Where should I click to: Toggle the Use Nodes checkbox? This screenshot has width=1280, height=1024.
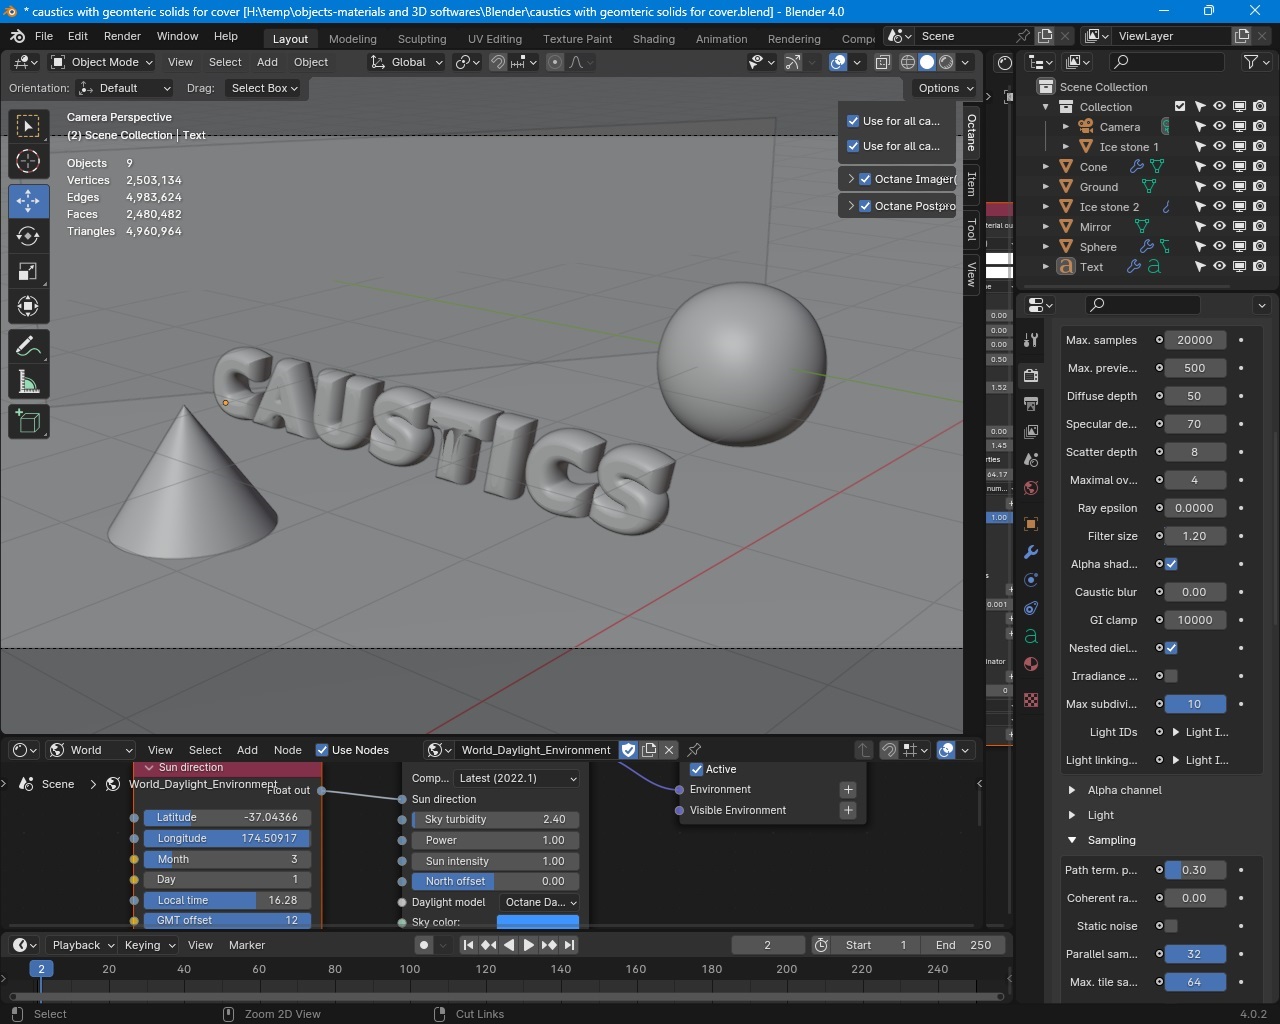click(x=322, y=750)
